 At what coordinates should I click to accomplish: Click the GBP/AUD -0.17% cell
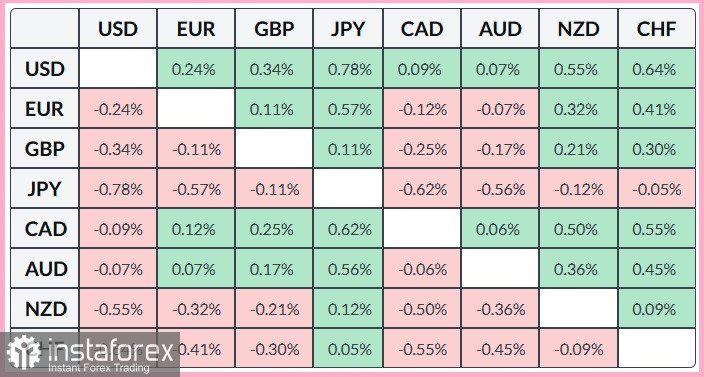500,149
